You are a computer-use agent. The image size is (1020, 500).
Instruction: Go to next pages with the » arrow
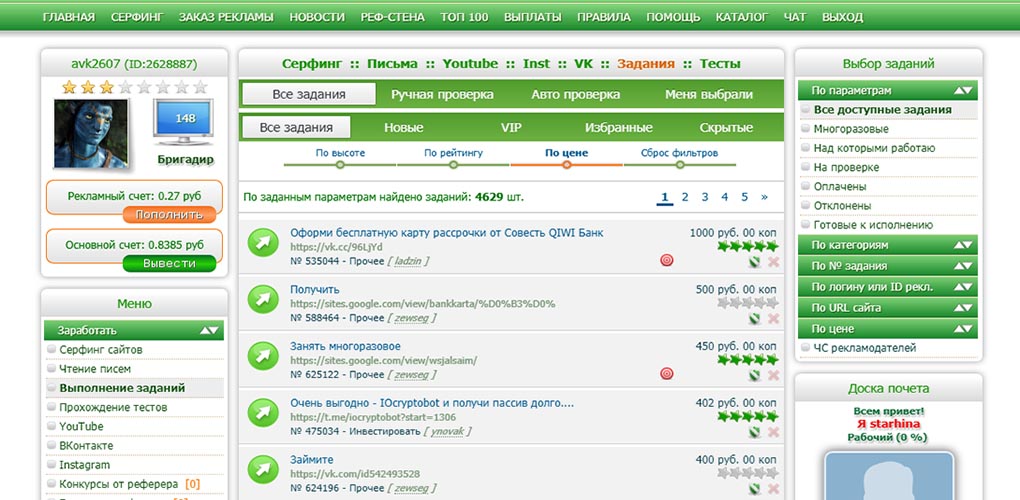(x=764, y=197)
